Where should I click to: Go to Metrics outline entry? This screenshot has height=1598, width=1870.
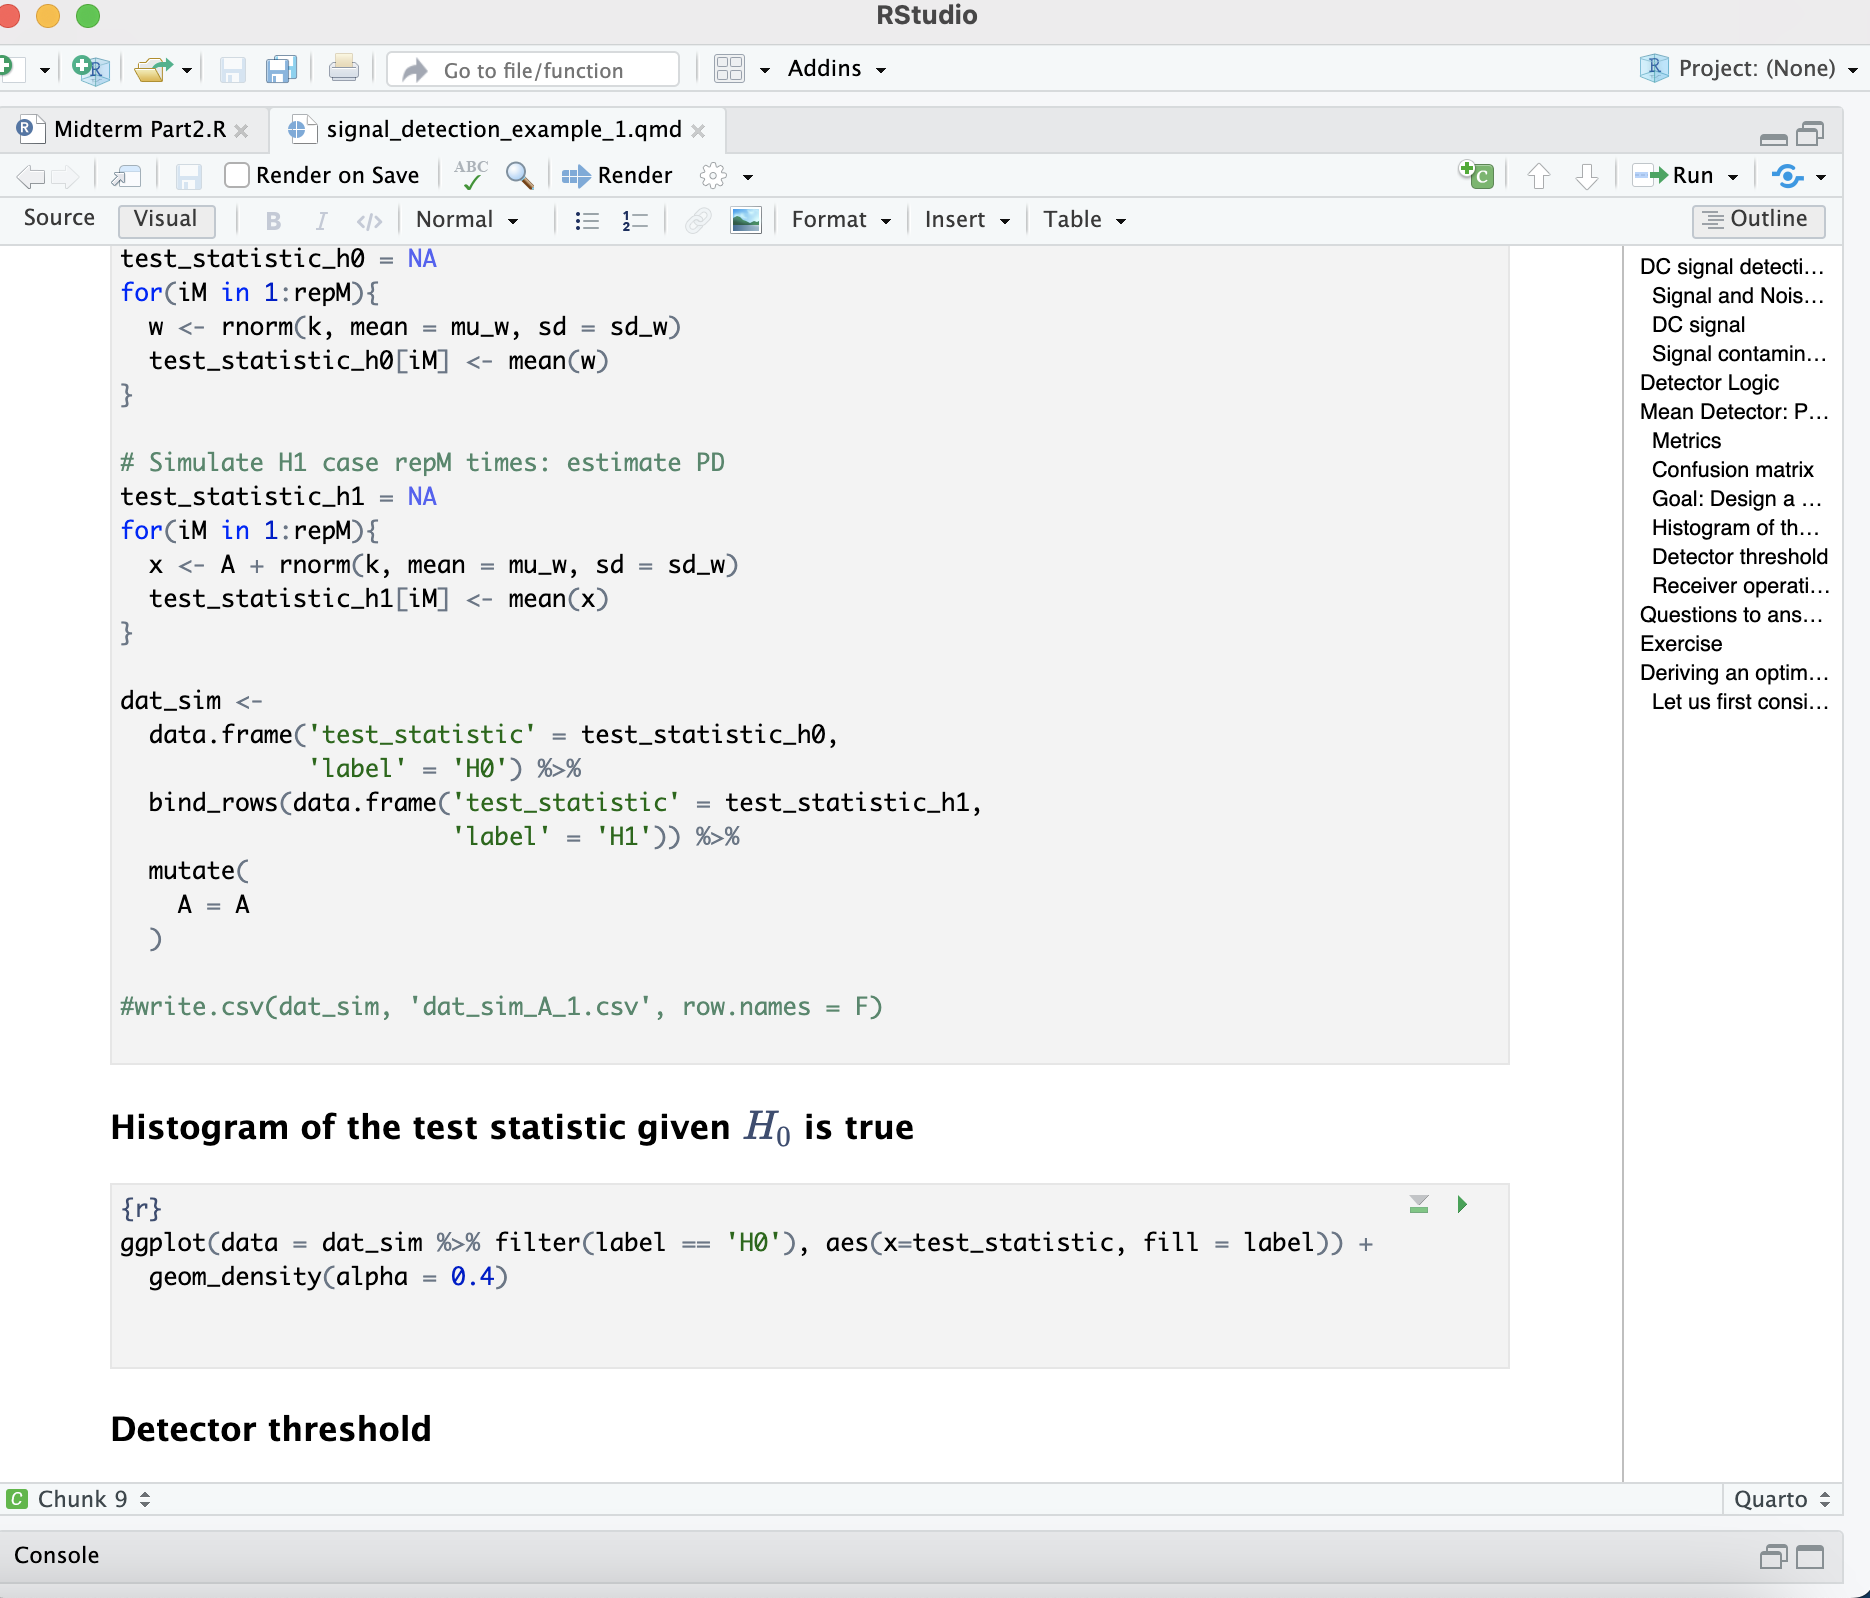[1686, 441]
